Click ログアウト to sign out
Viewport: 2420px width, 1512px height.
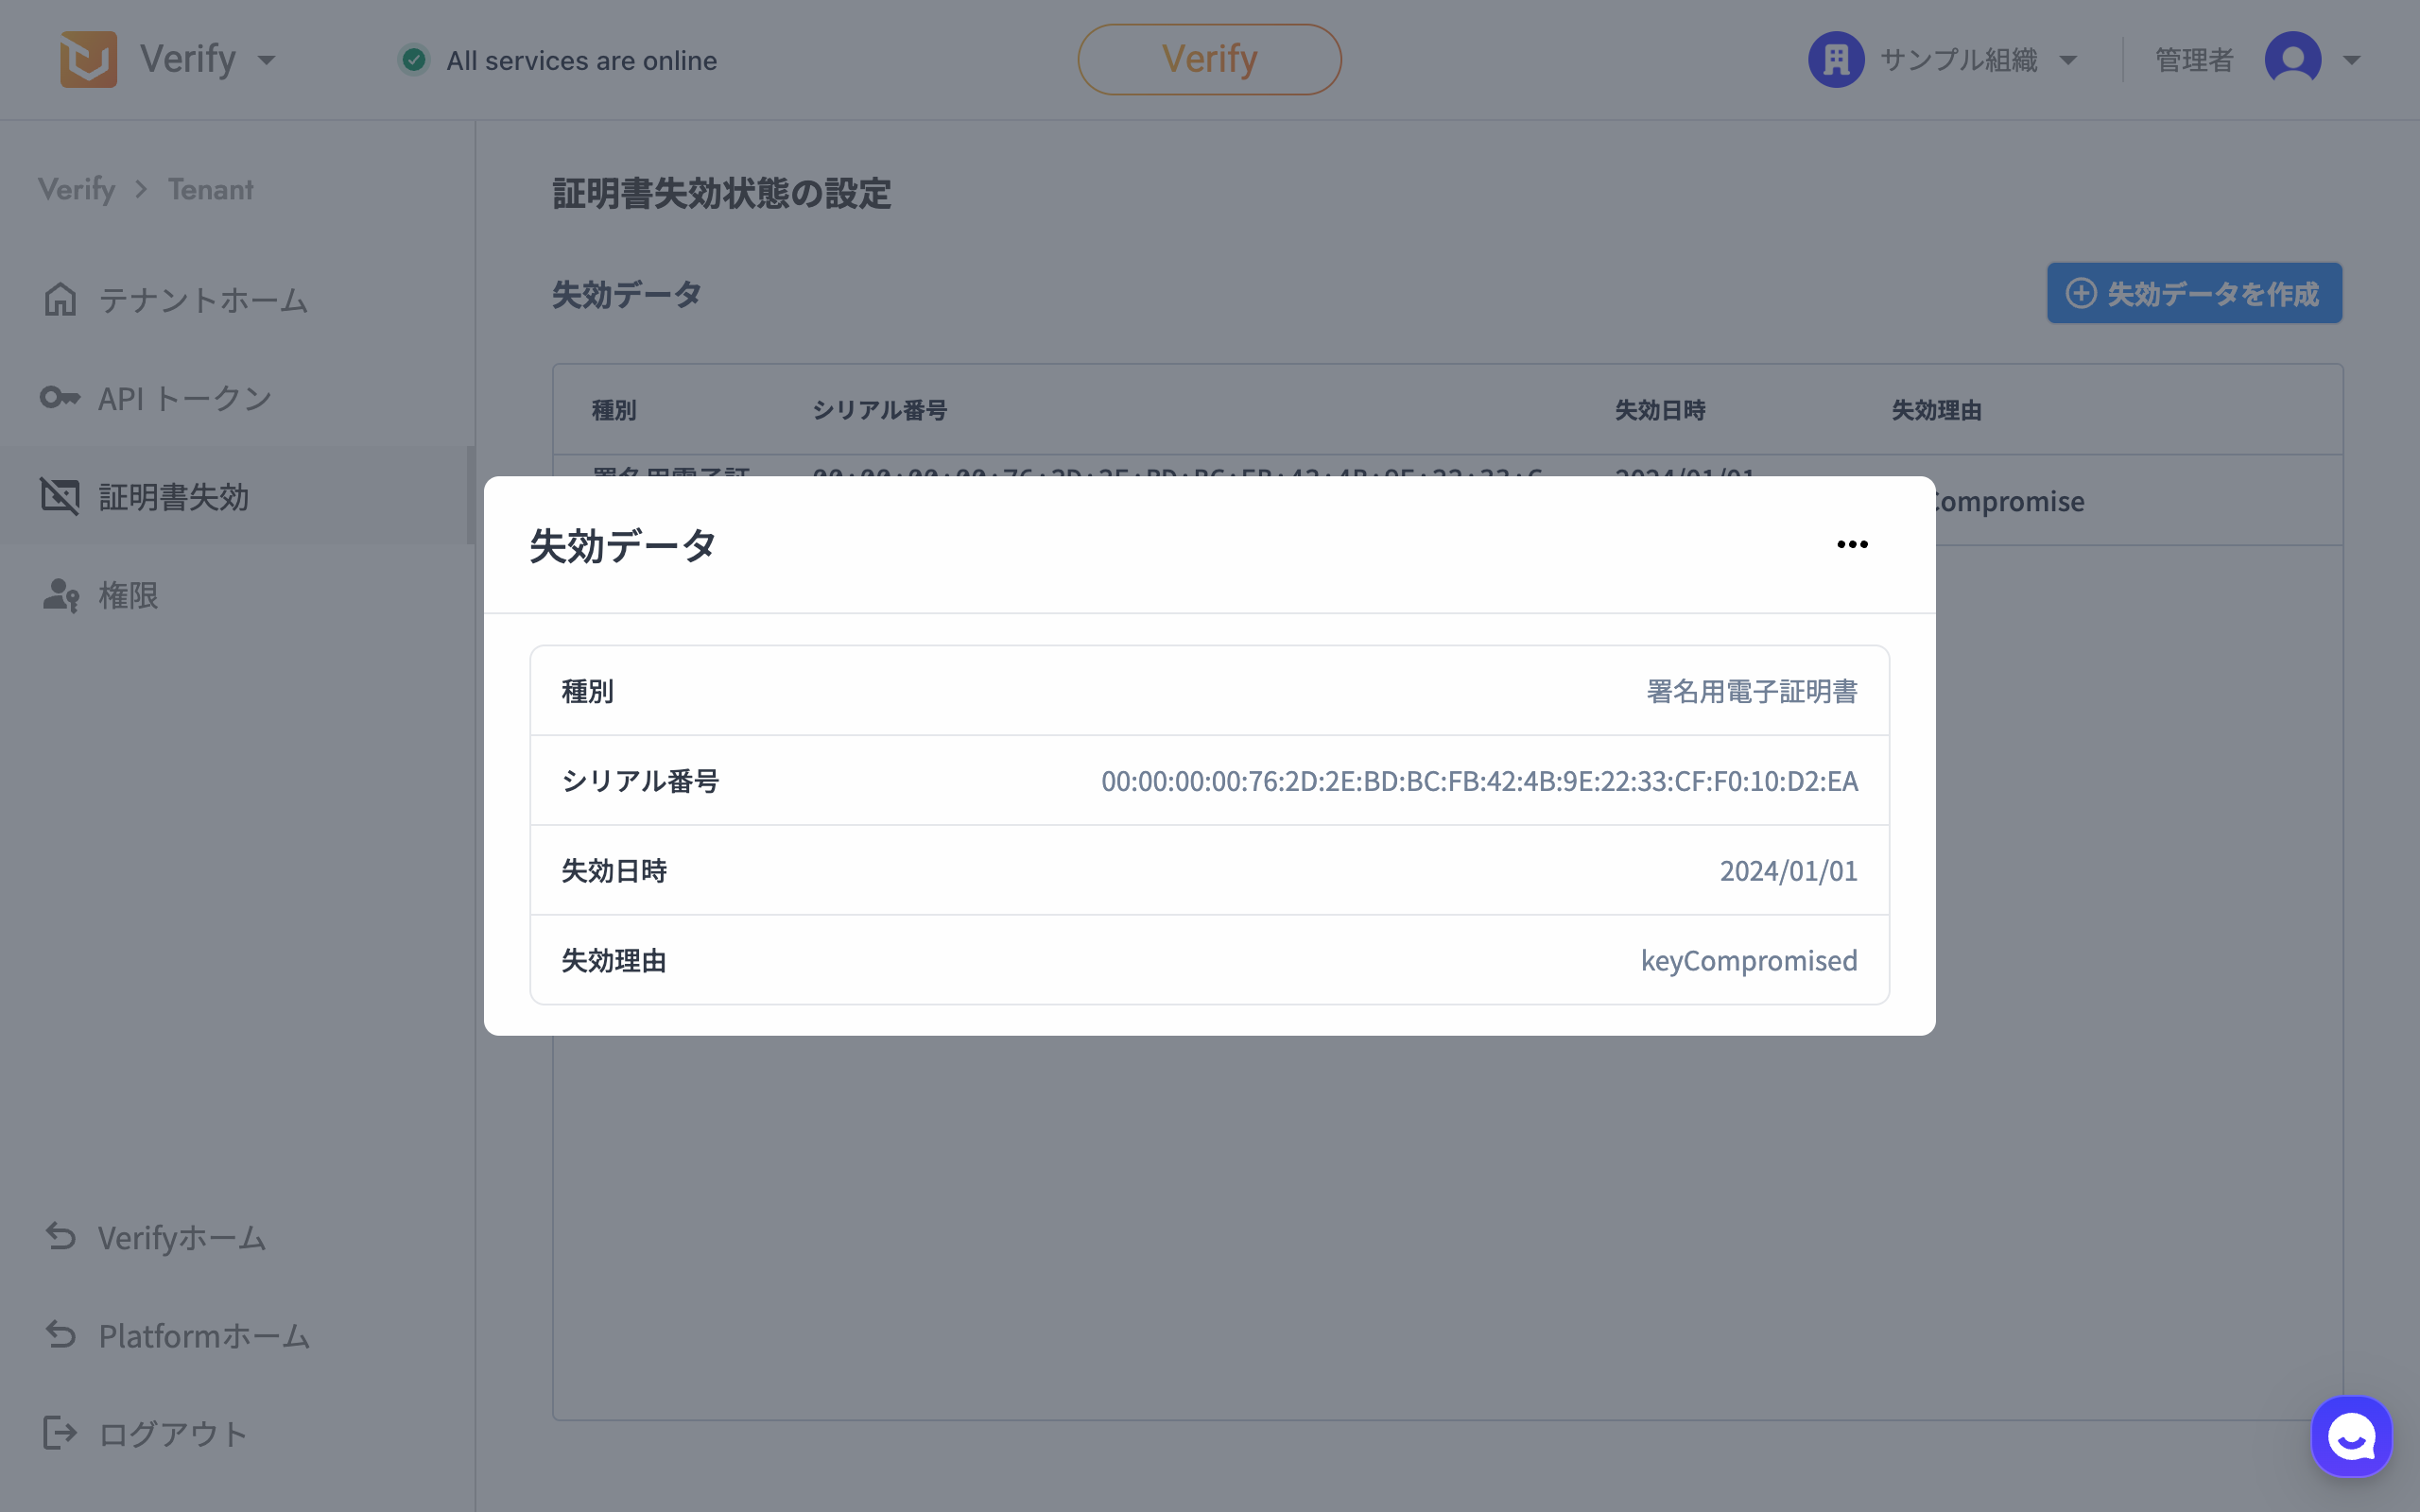(x=172, y=1434)
